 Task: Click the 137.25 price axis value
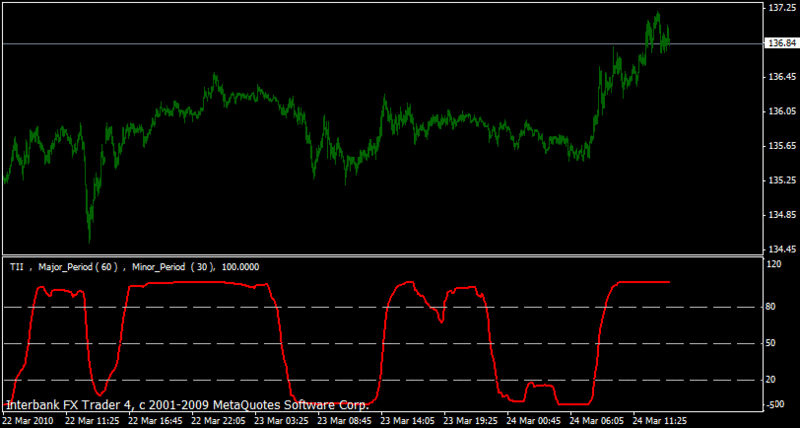coord(782,8)
